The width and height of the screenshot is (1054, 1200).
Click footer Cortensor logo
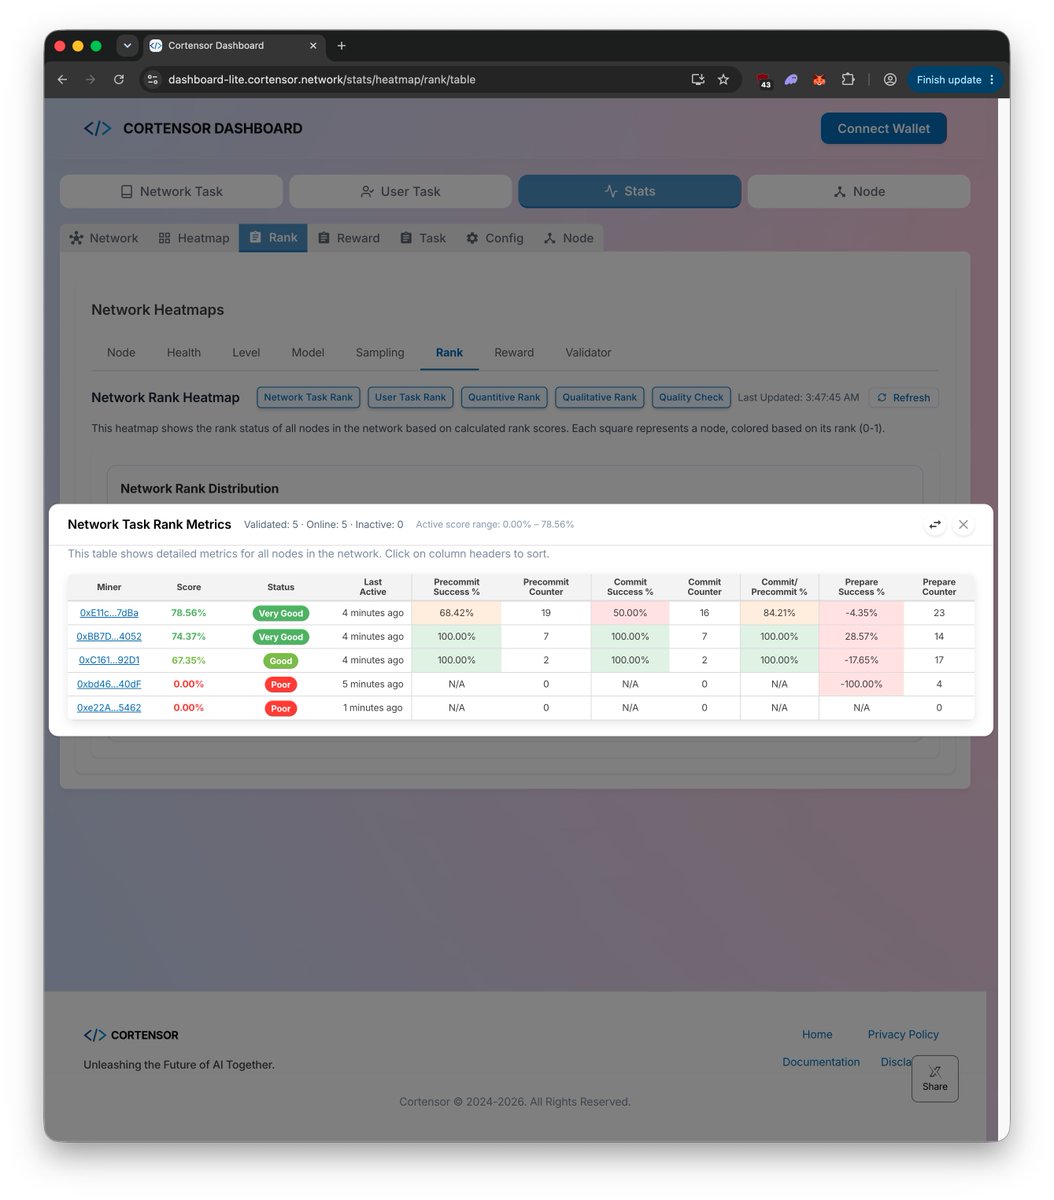pyautogui.click(x=131, y=1035)
